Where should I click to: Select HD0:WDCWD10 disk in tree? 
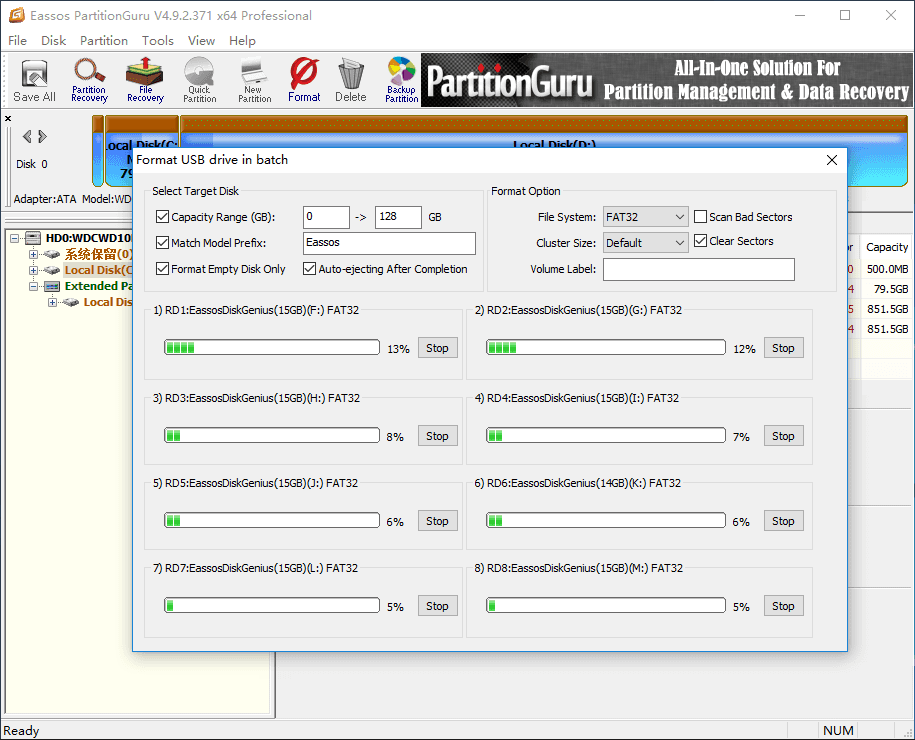[x=89, y=238]
